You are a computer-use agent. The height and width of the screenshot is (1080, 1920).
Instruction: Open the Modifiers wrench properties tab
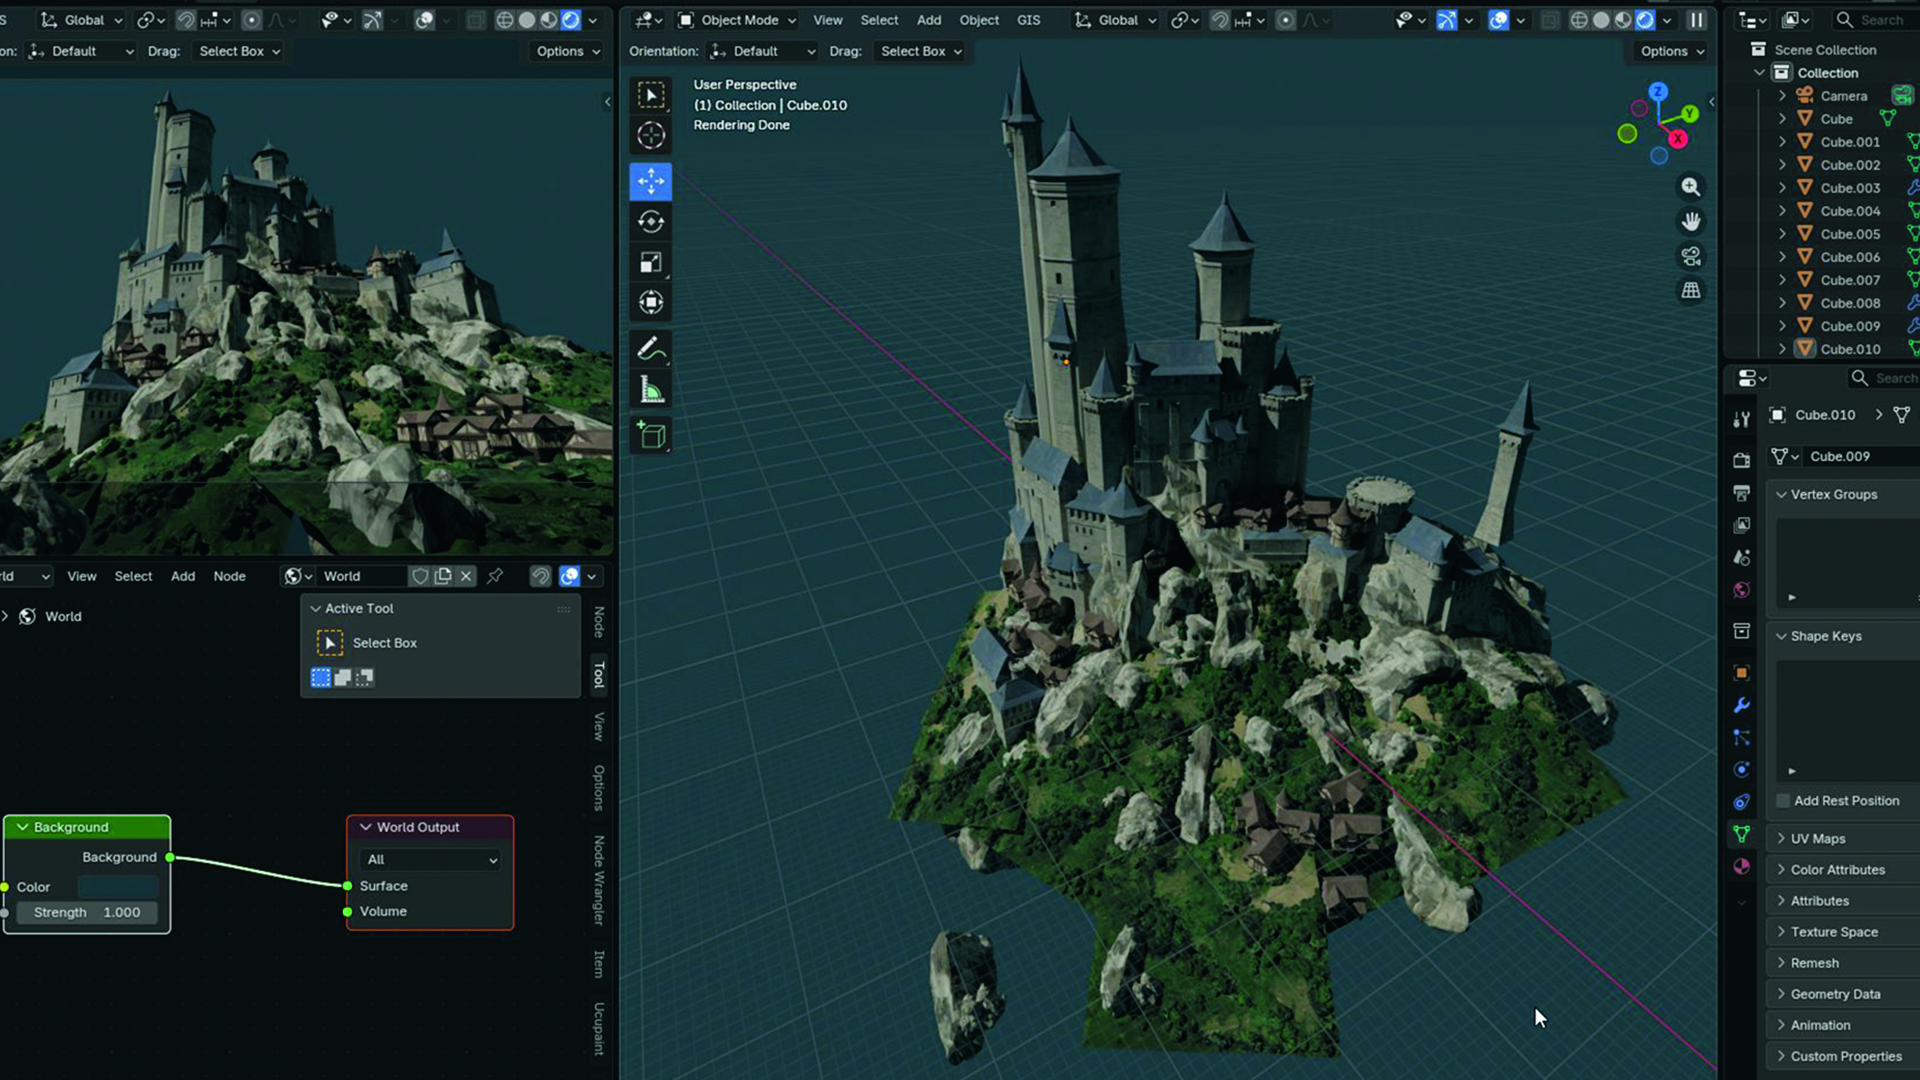coord(1741,705)
